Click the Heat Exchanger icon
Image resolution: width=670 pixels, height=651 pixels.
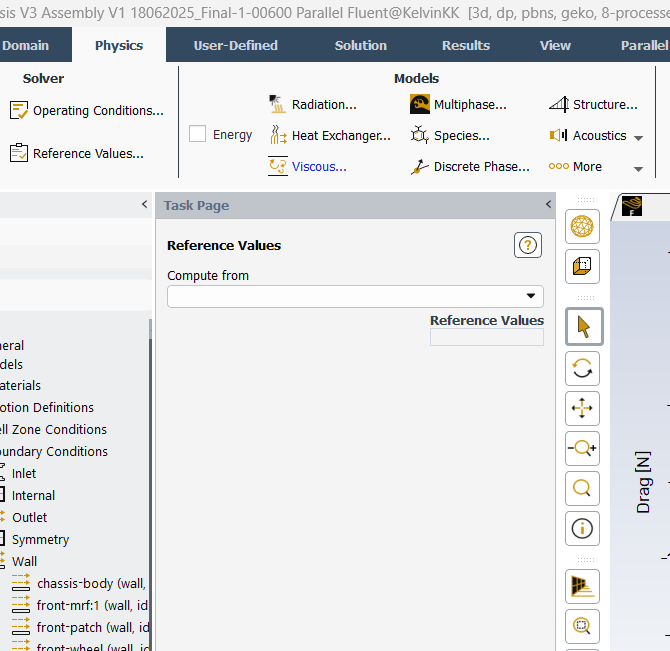278,135
